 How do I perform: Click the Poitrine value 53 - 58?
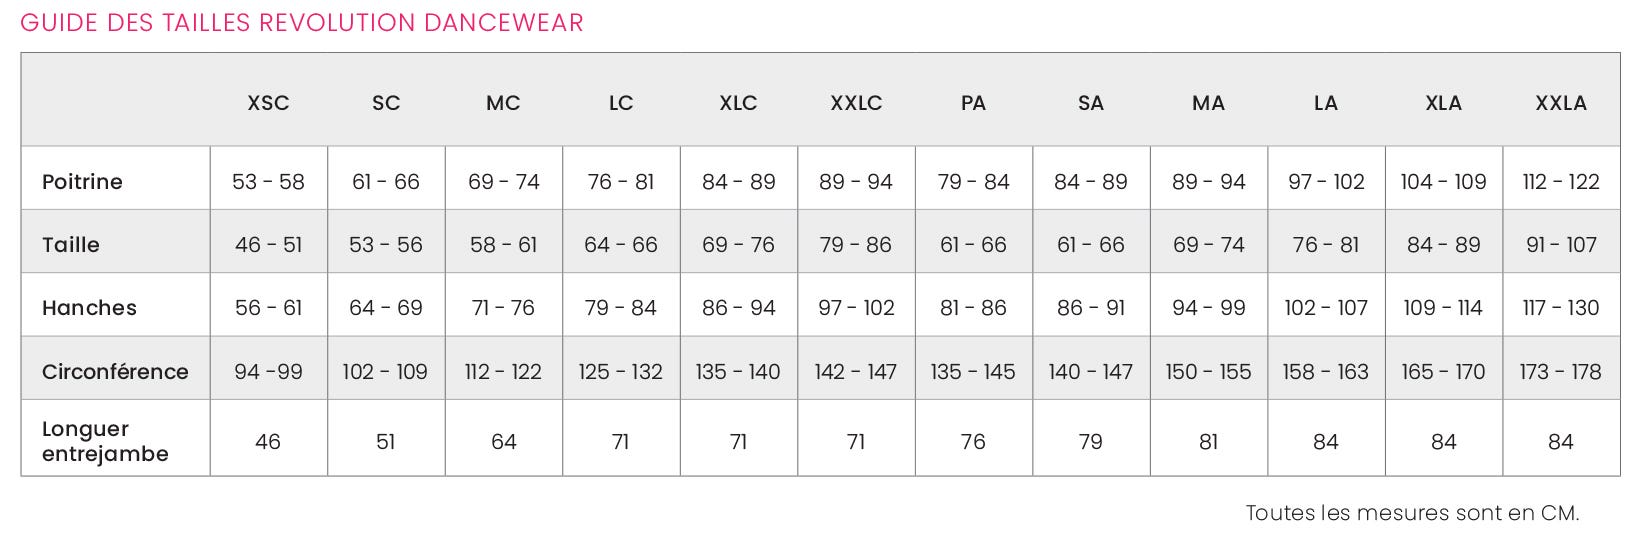[x=268, y=182]
